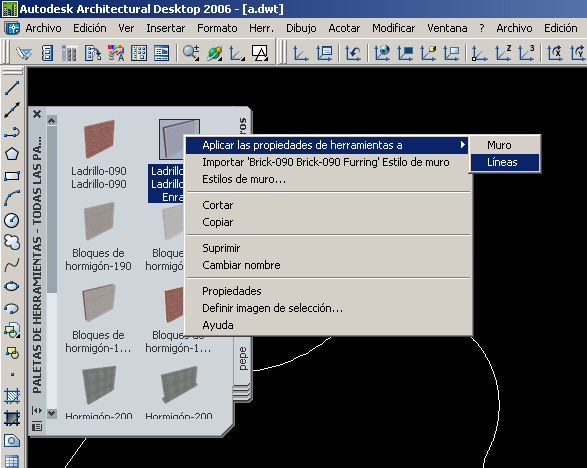Choose 'Copiar' in the context menu
The width and height of the screenshot is (587, 468).
pos(327,222)
